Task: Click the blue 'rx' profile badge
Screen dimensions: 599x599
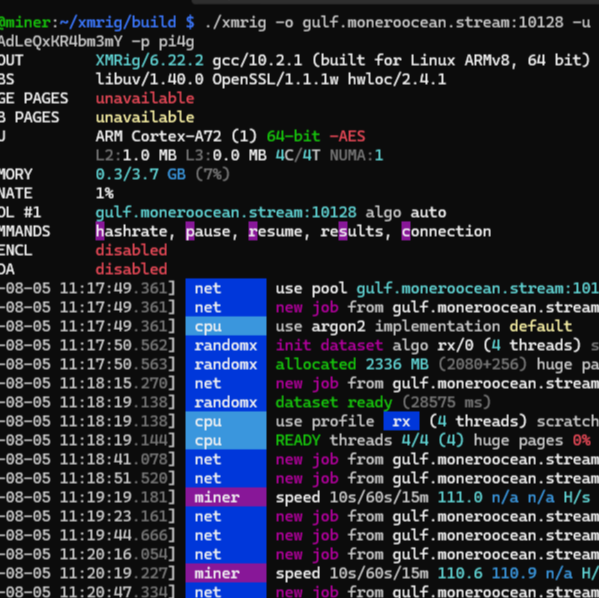Action: pos(401,421)
